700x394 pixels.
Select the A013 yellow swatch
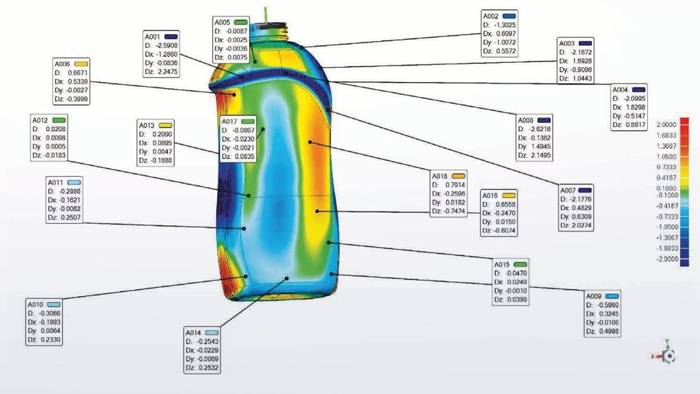click(x=165, y=125)
